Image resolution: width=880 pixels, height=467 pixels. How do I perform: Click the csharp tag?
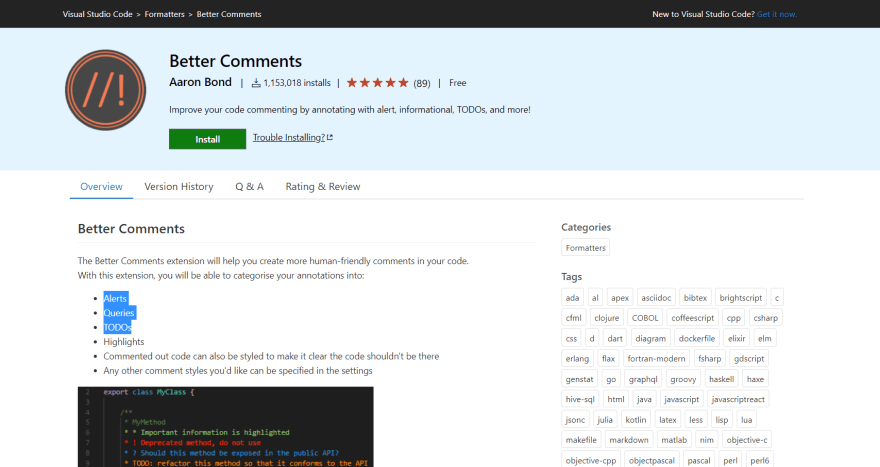point(766,318)
